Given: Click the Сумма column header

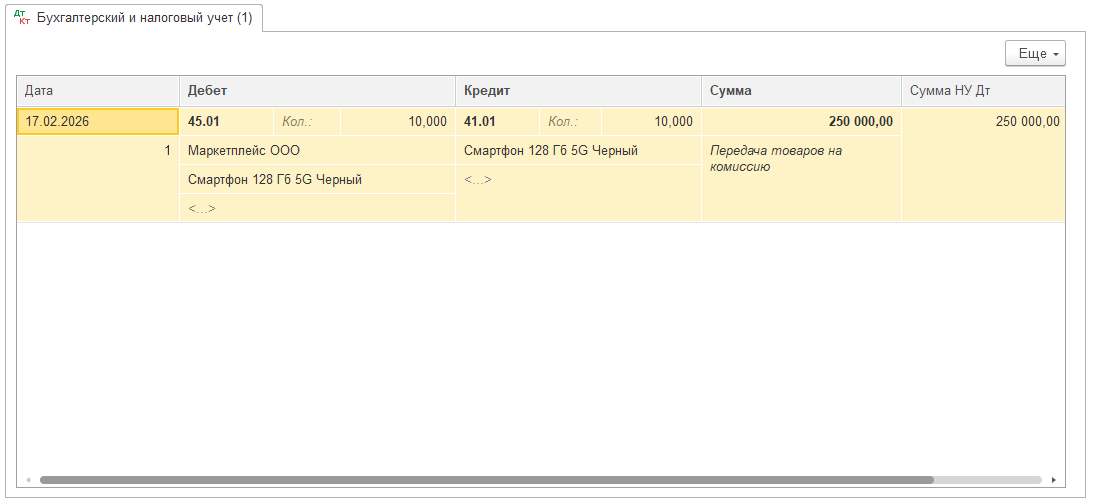Looking at the screenshot, I should pos(802,91).
